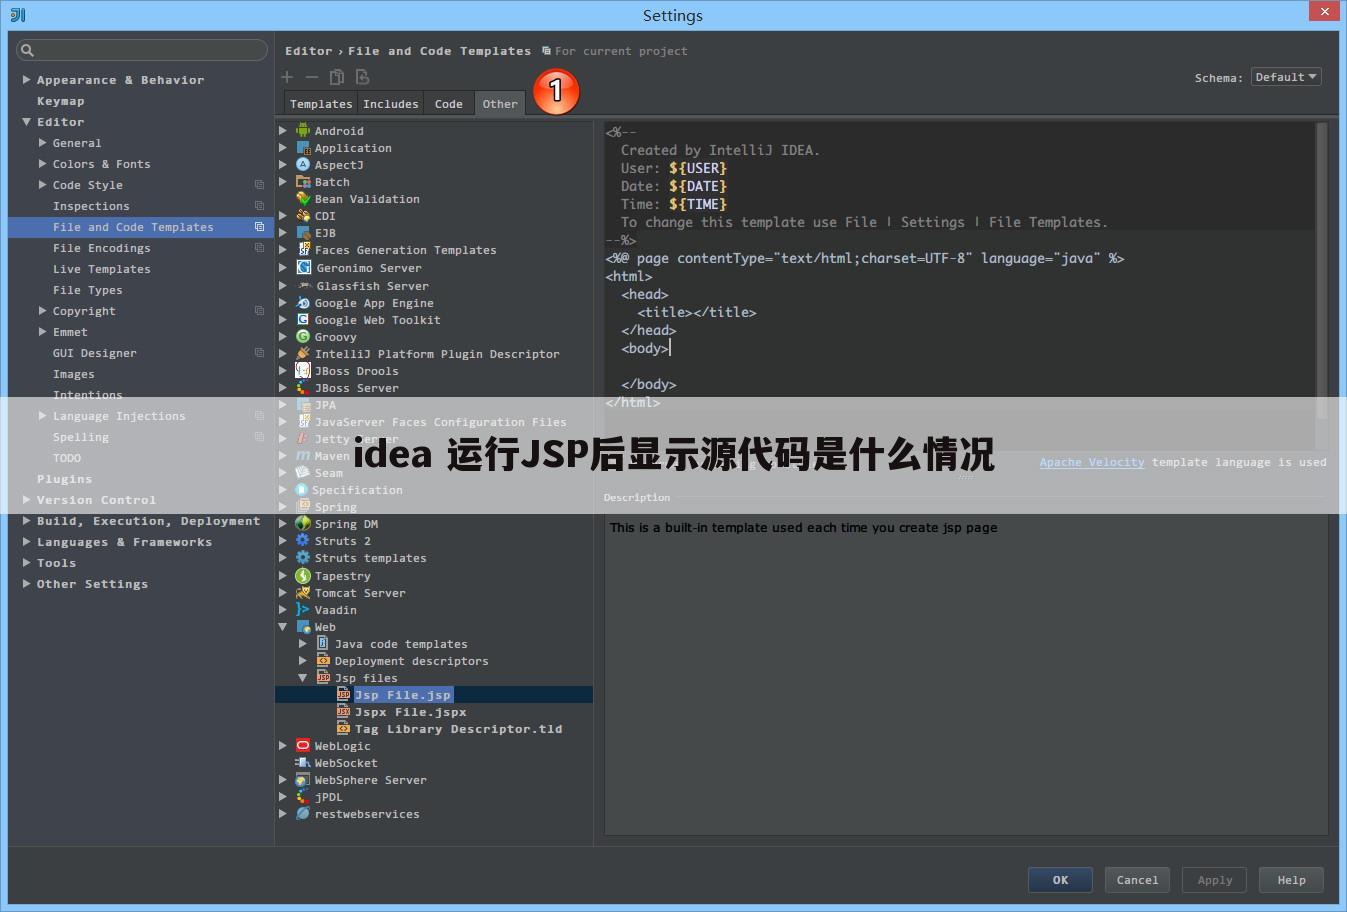Screen dimensions: 1347x912
Task: Click the copy template icon
Action: (337, 77)
